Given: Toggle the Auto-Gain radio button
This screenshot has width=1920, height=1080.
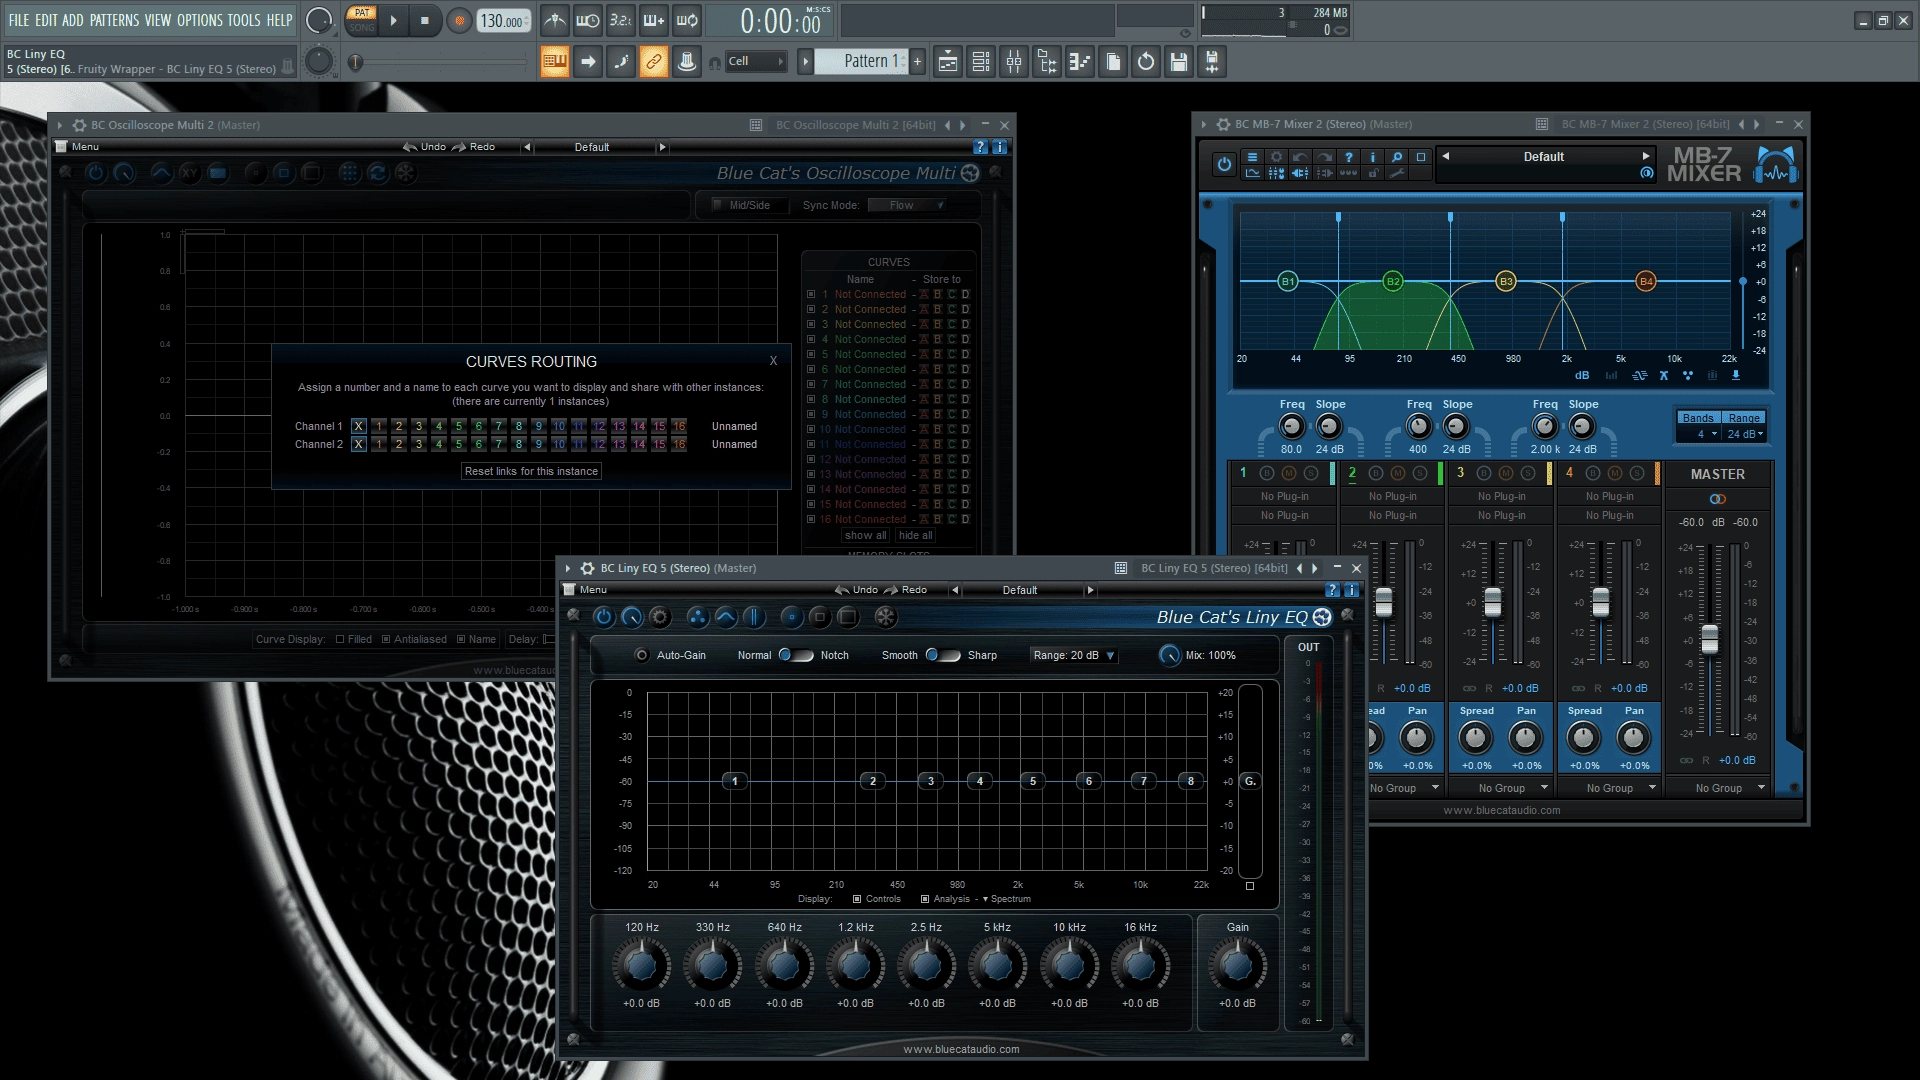Looking at the screenshot, I should point(642,655).
